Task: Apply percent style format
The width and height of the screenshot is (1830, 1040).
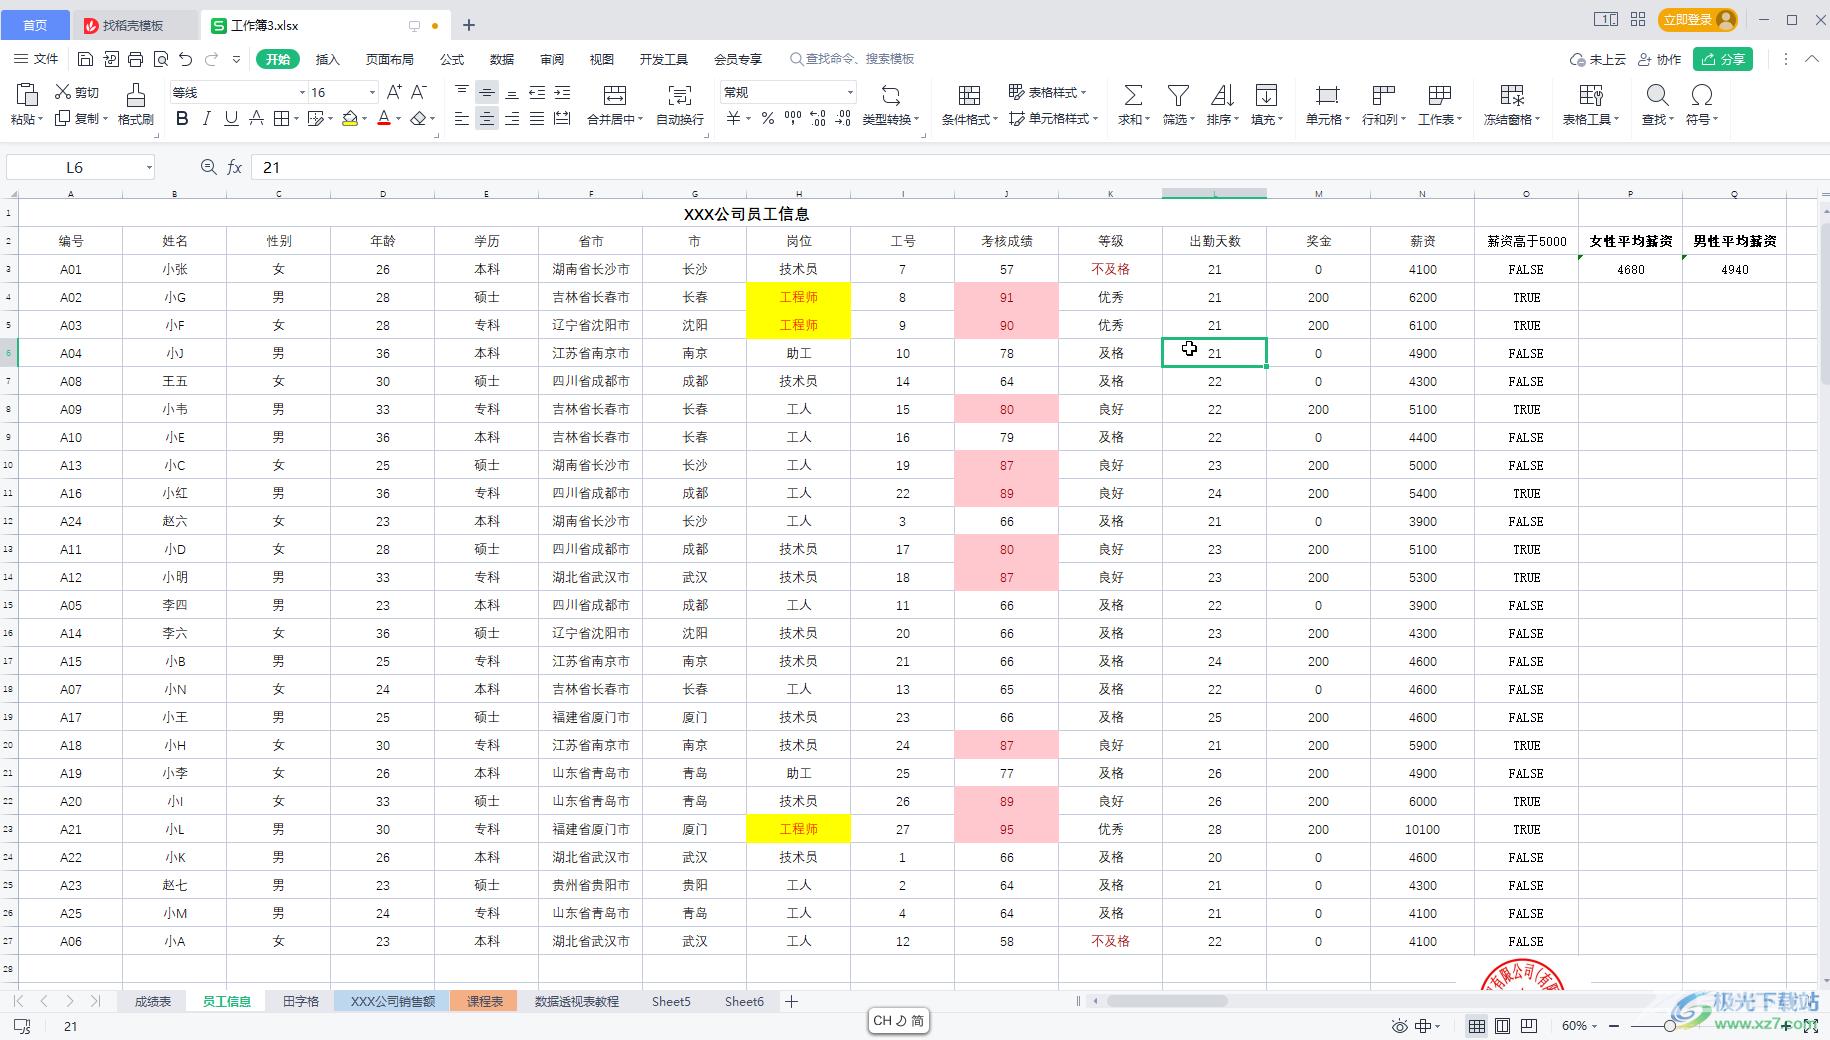Action: pos(767,118)
